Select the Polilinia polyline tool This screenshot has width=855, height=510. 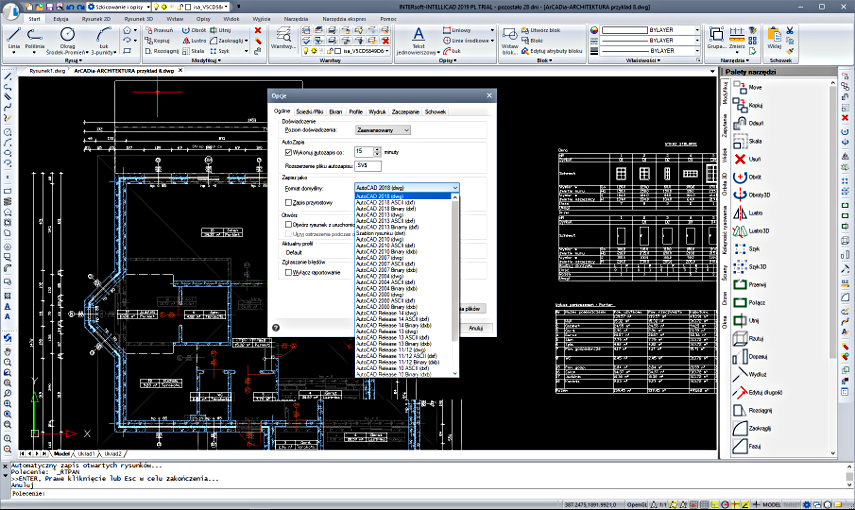pyautogui.click(x=34, y=38)
